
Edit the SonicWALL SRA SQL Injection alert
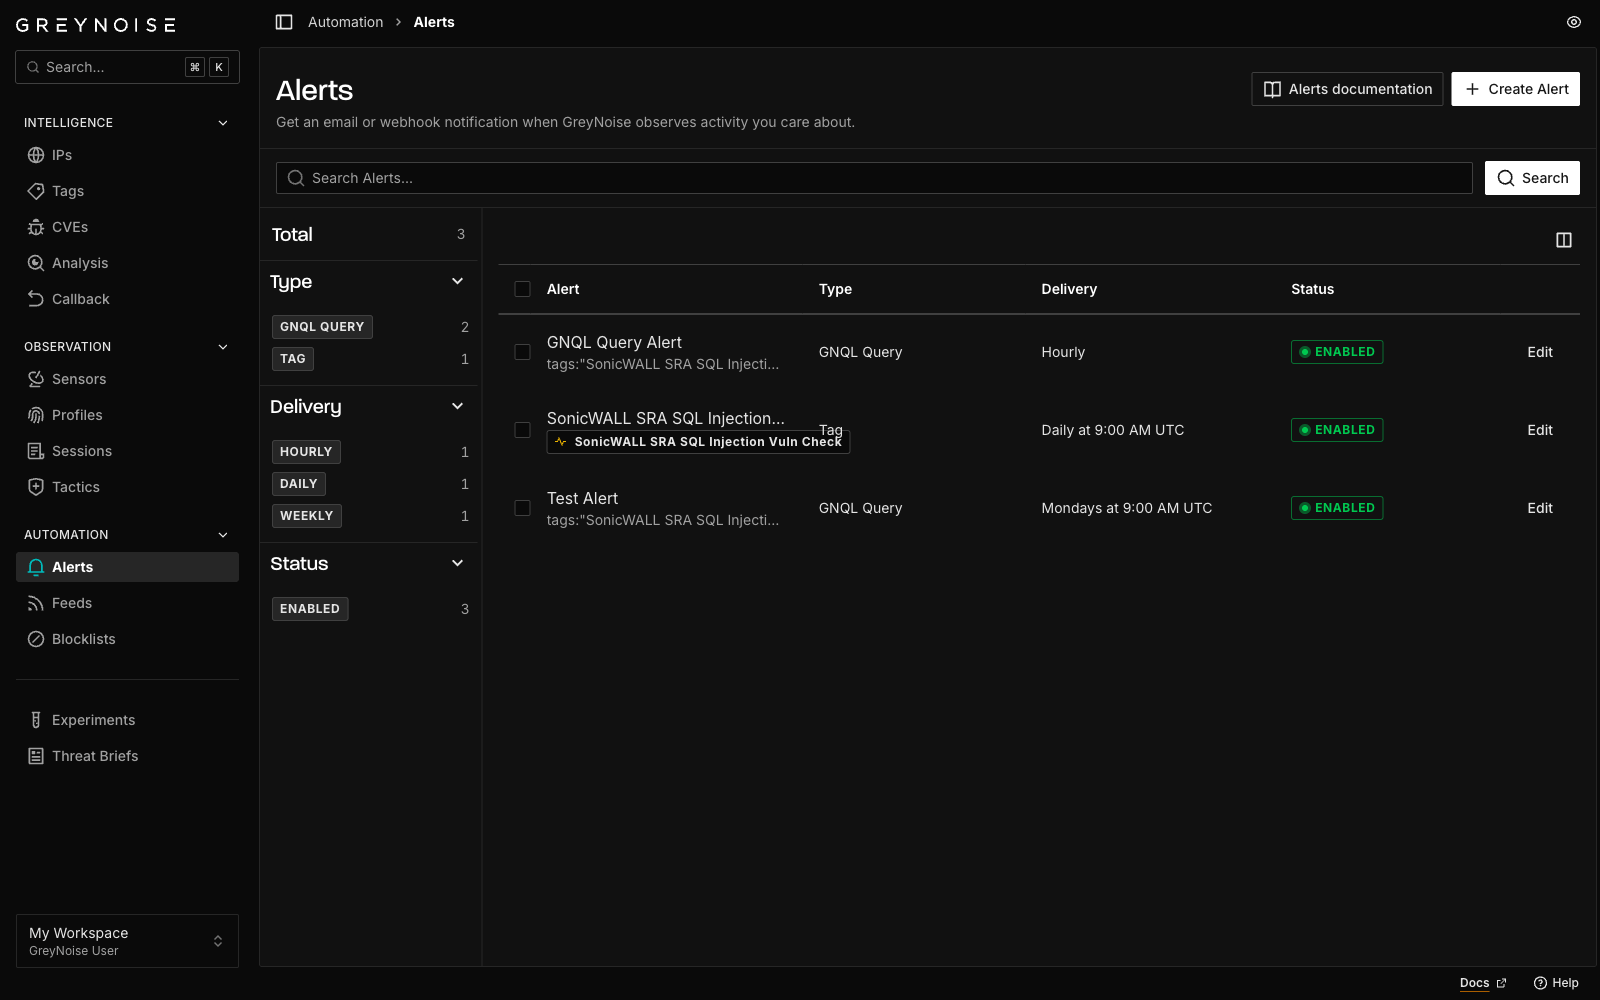(1540, 430)
